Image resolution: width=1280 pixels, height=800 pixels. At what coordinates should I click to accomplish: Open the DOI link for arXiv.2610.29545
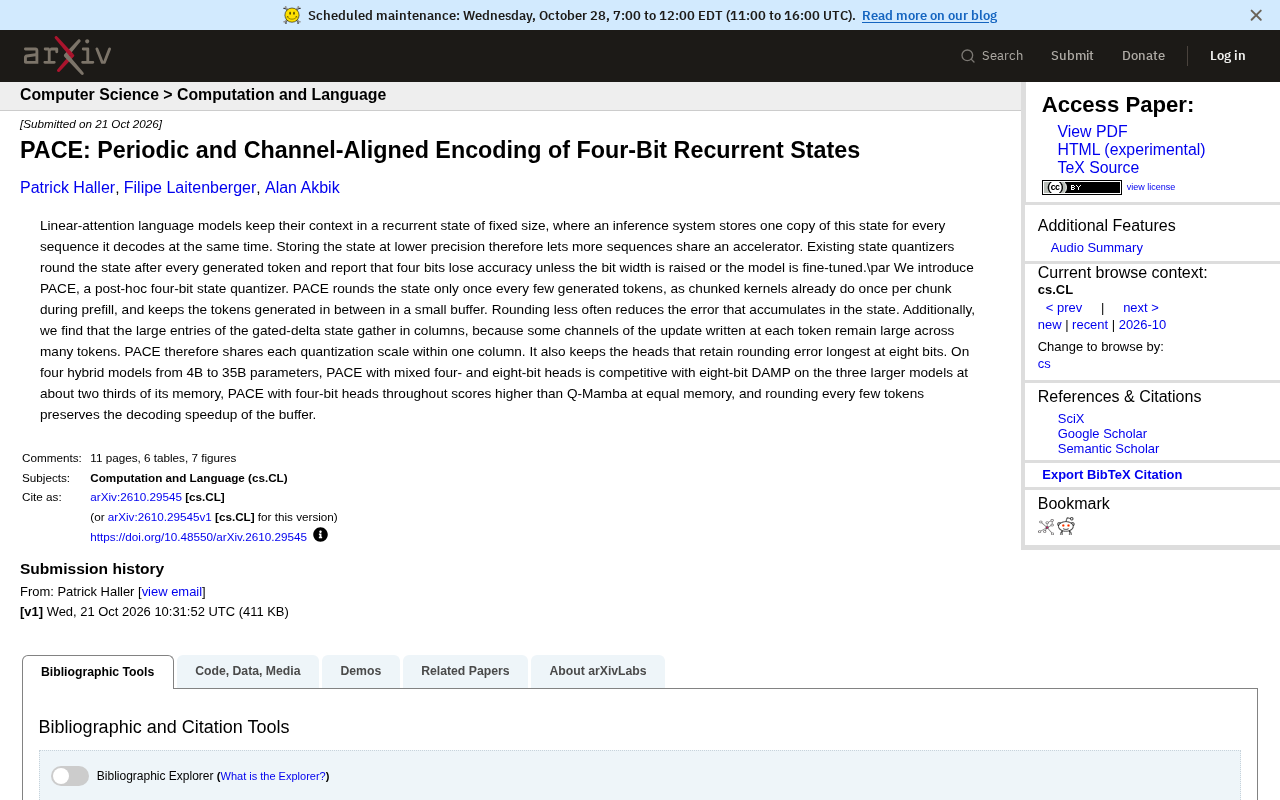click(198, 537)
